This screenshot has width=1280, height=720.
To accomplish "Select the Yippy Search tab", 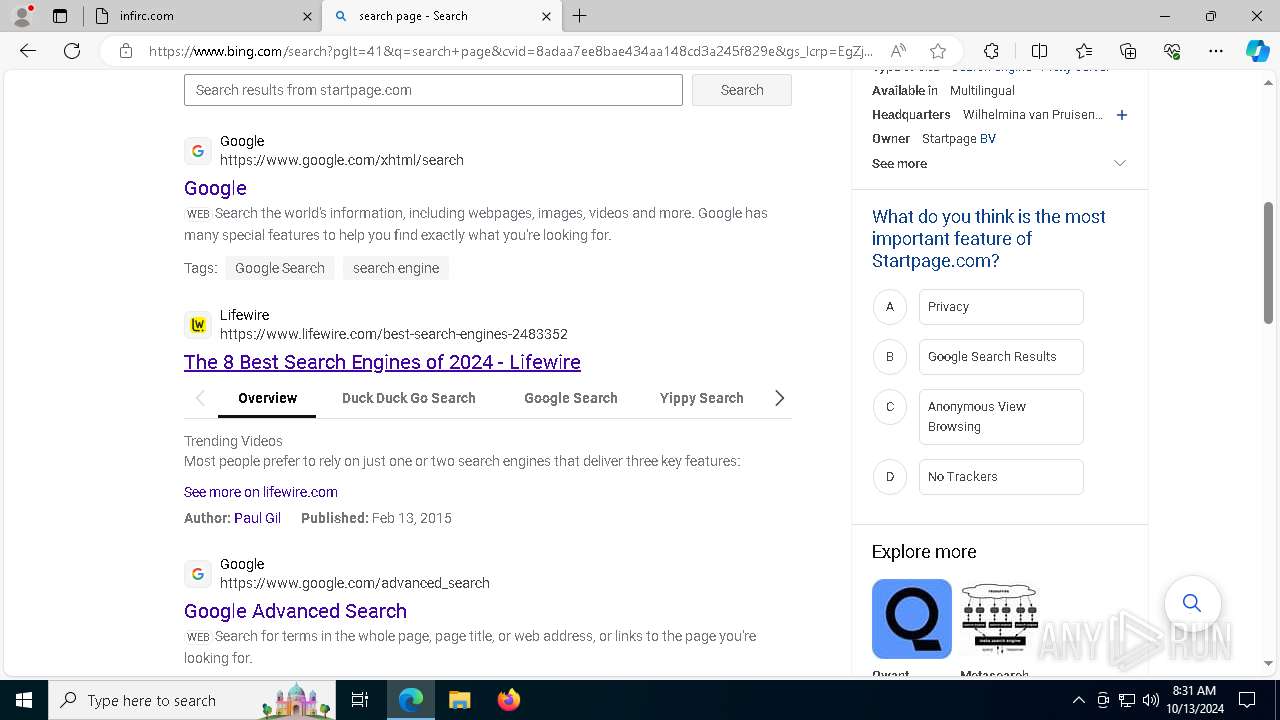I will pos(702,398).
